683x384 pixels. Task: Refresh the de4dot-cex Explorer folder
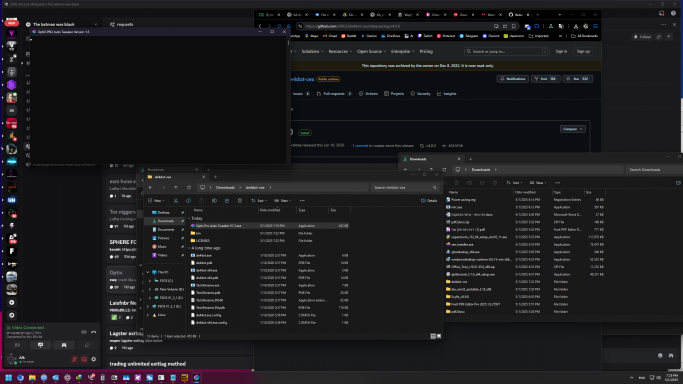pyautogui.click(x=189, y=188)
